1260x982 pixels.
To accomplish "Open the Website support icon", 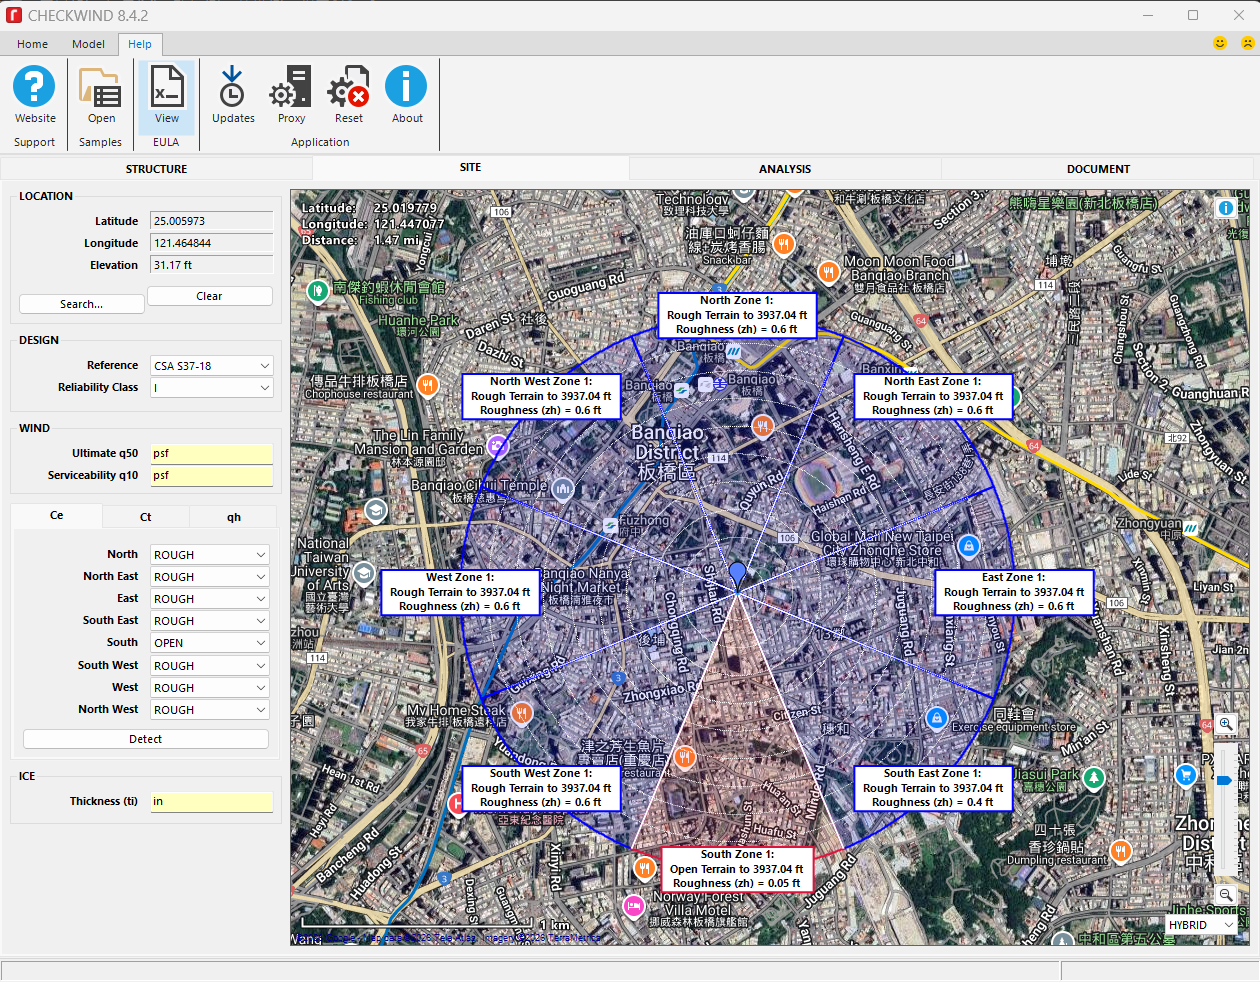I will (x=34, y=87).
